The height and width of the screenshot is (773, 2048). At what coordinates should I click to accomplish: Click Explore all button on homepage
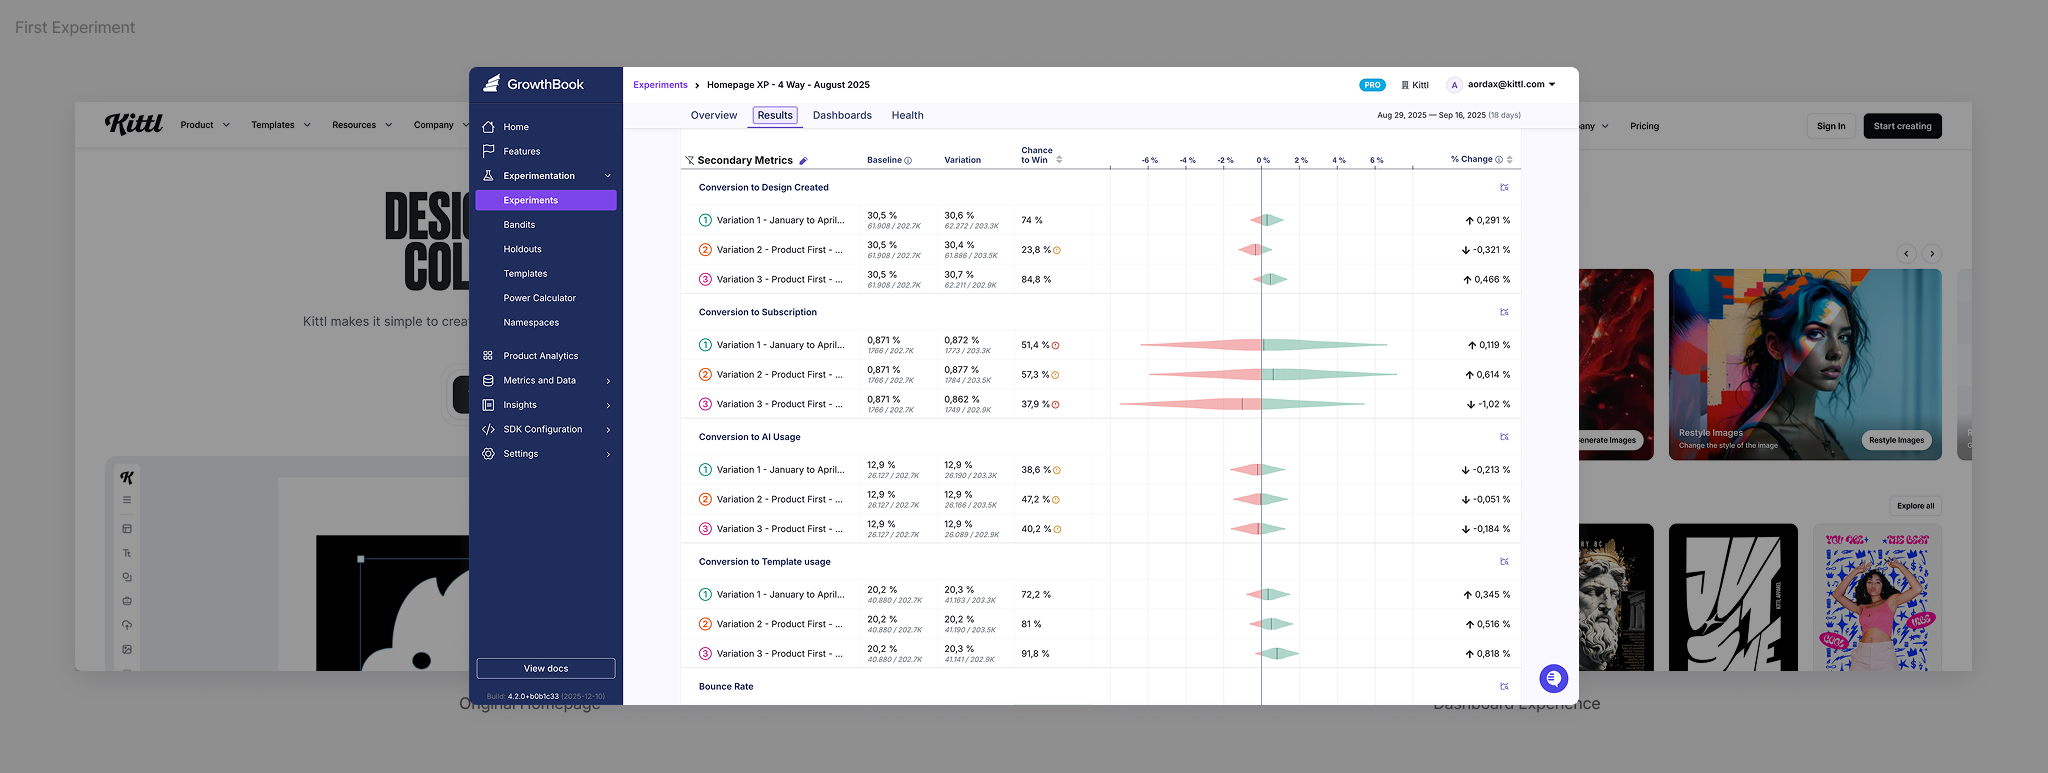(x=1915, y=506)
